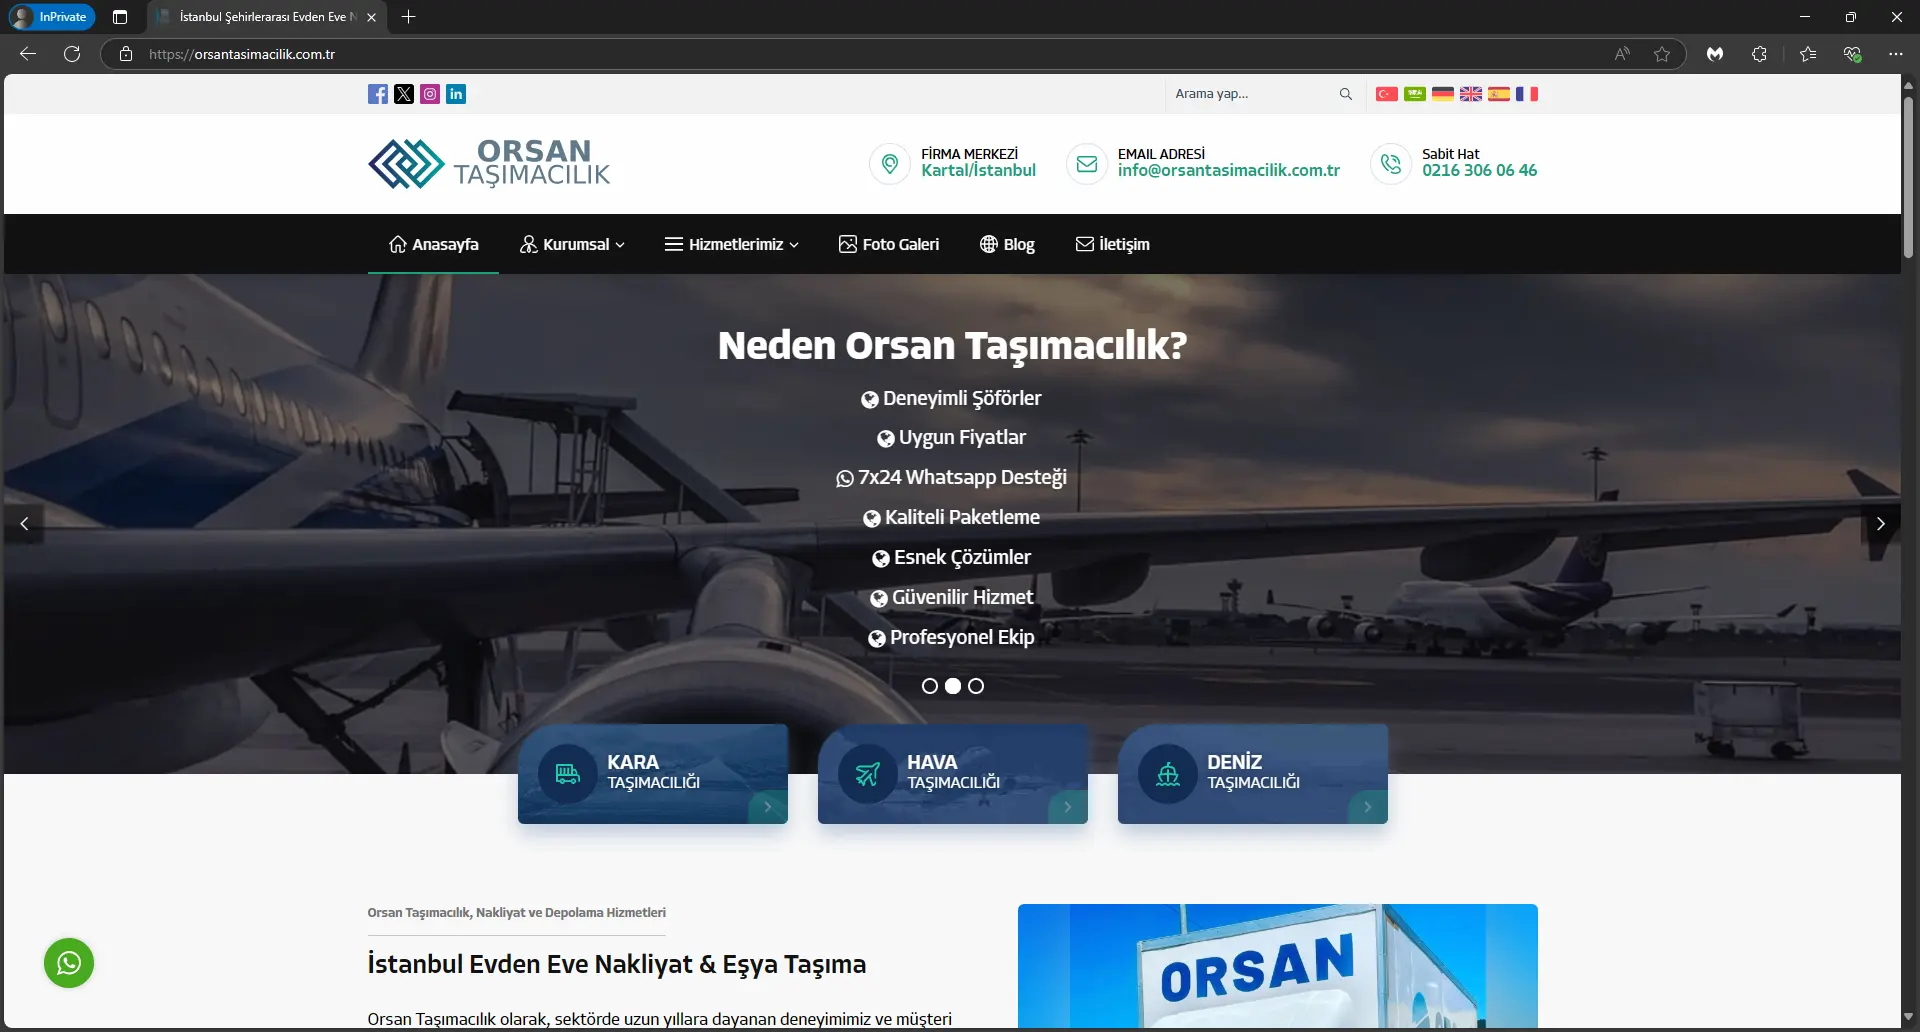Advance the banner with the right arrow
1920x1032 pixels.
1882,523
